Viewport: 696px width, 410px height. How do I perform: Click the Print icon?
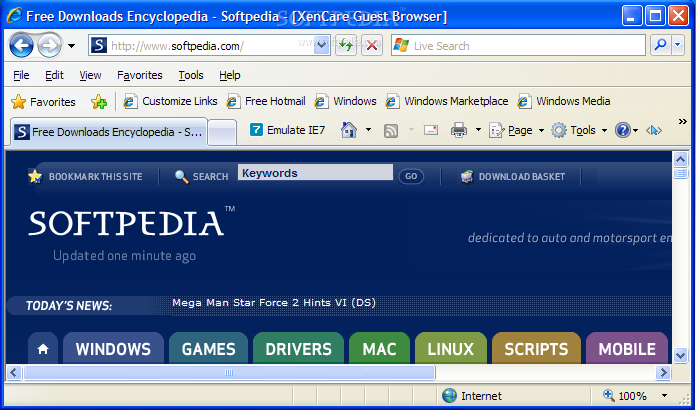(459, 130)
